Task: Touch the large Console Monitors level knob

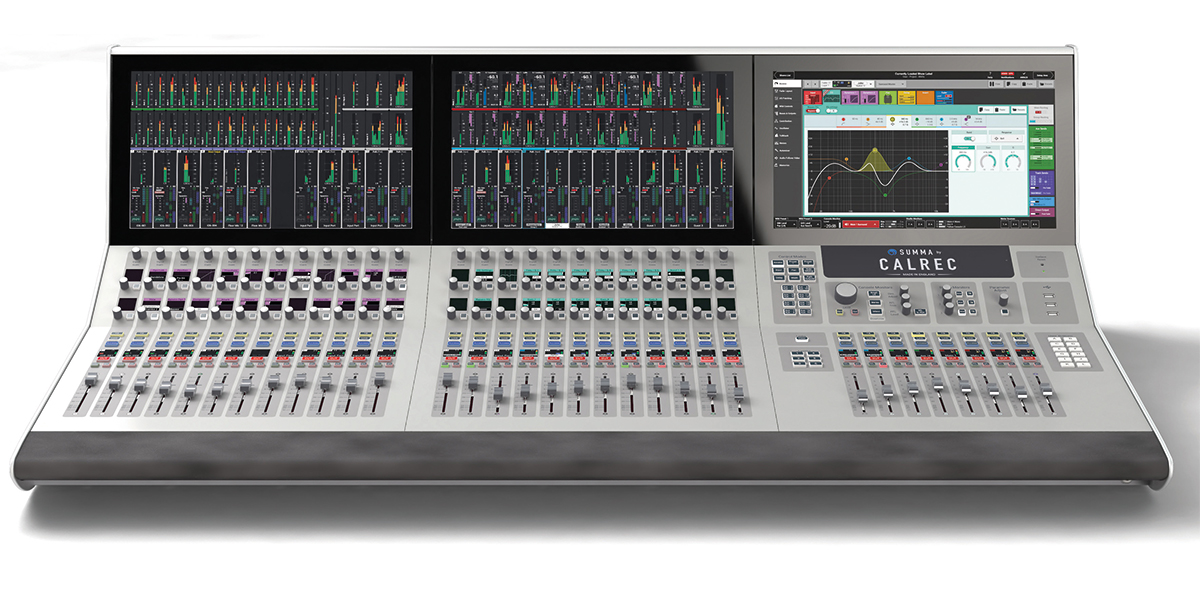Action: coord(847,293)
